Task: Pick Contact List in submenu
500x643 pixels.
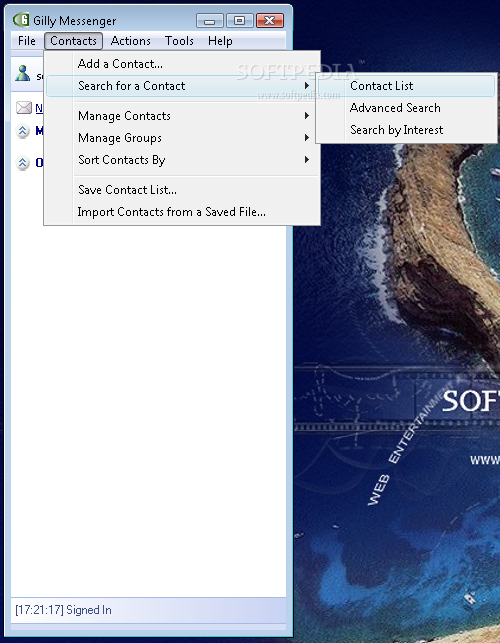Action: tap(406, 86)
